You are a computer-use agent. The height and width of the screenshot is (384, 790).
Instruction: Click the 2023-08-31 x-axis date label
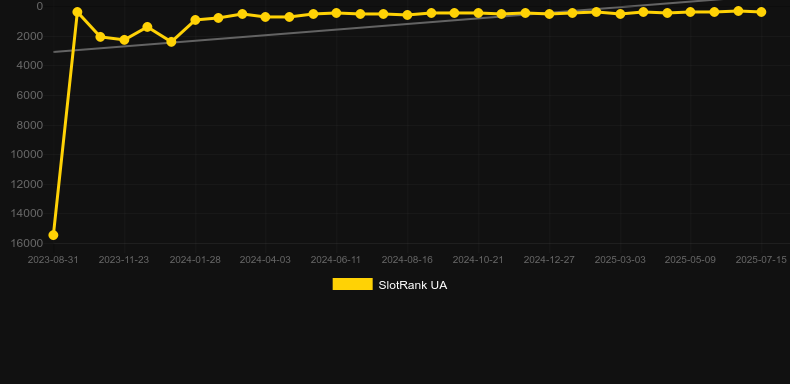point(53,260)
